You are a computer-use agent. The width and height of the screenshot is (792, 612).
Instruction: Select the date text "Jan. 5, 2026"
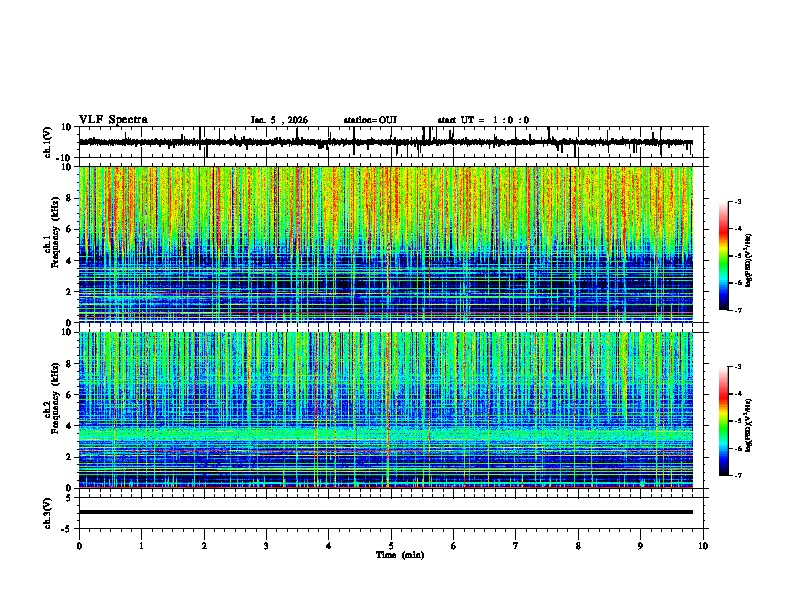point(279,120)
